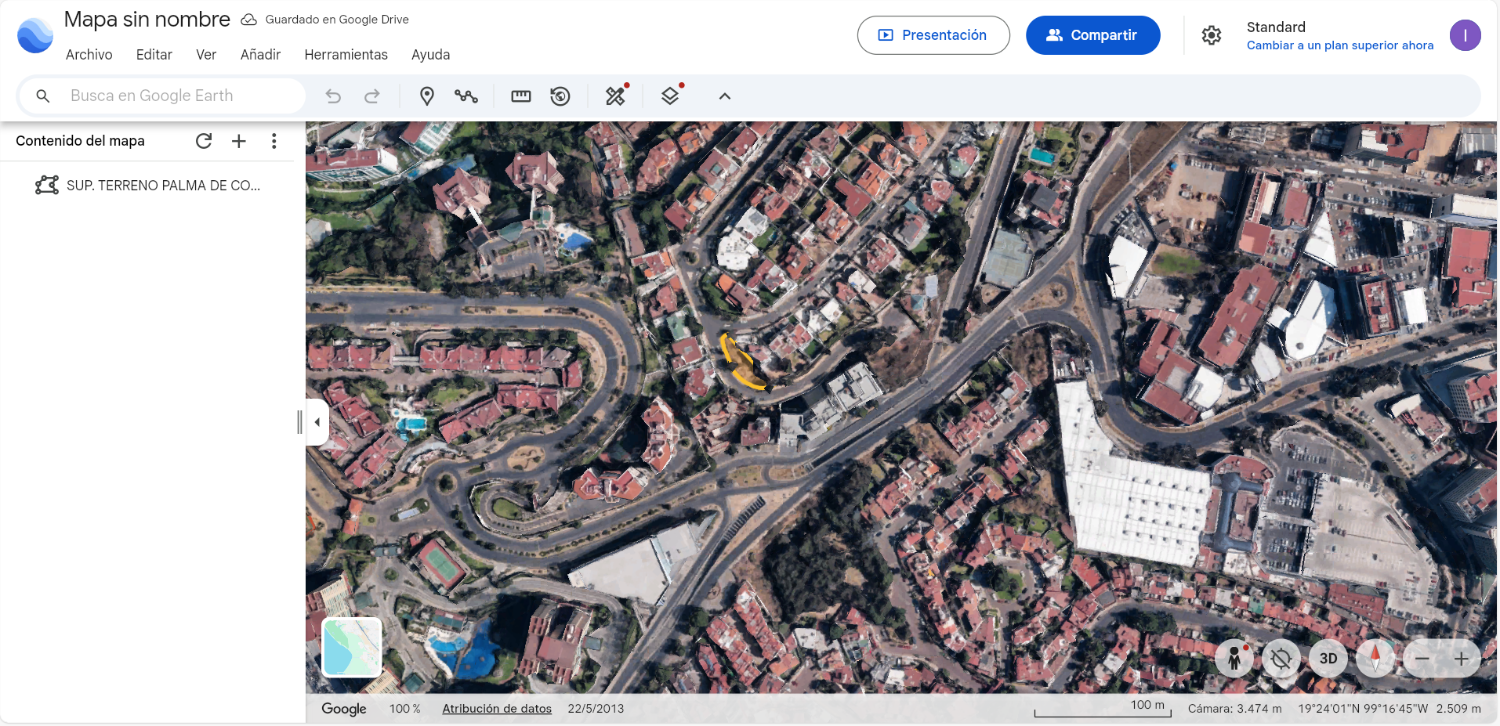This screenshot has height=726, width=1500.
Task: Toggle the location tracking button
Action: [x=1281, y=658]
